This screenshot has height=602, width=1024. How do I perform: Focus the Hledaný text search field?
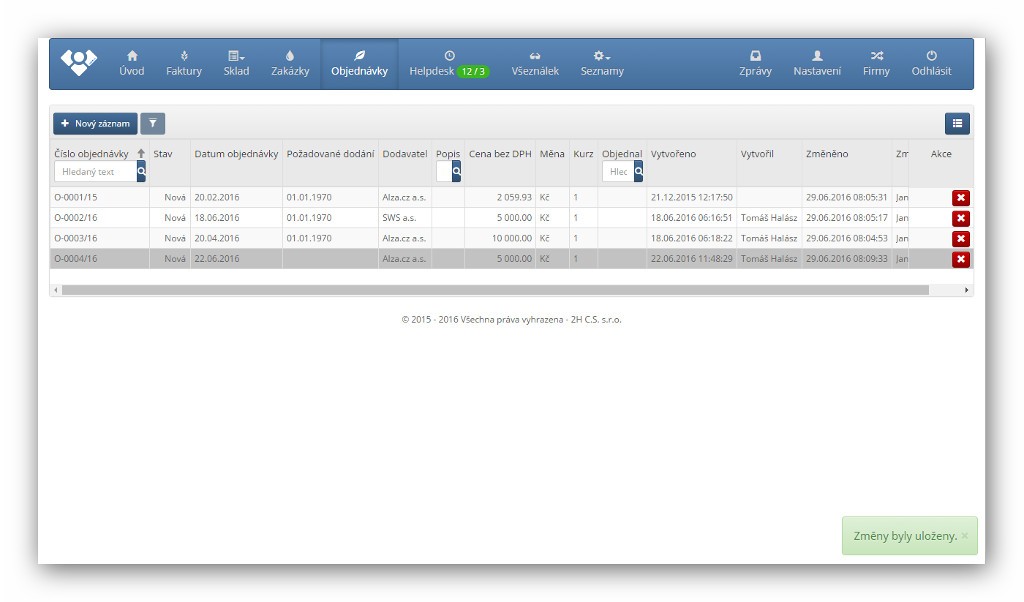click(x=95, y=172)
